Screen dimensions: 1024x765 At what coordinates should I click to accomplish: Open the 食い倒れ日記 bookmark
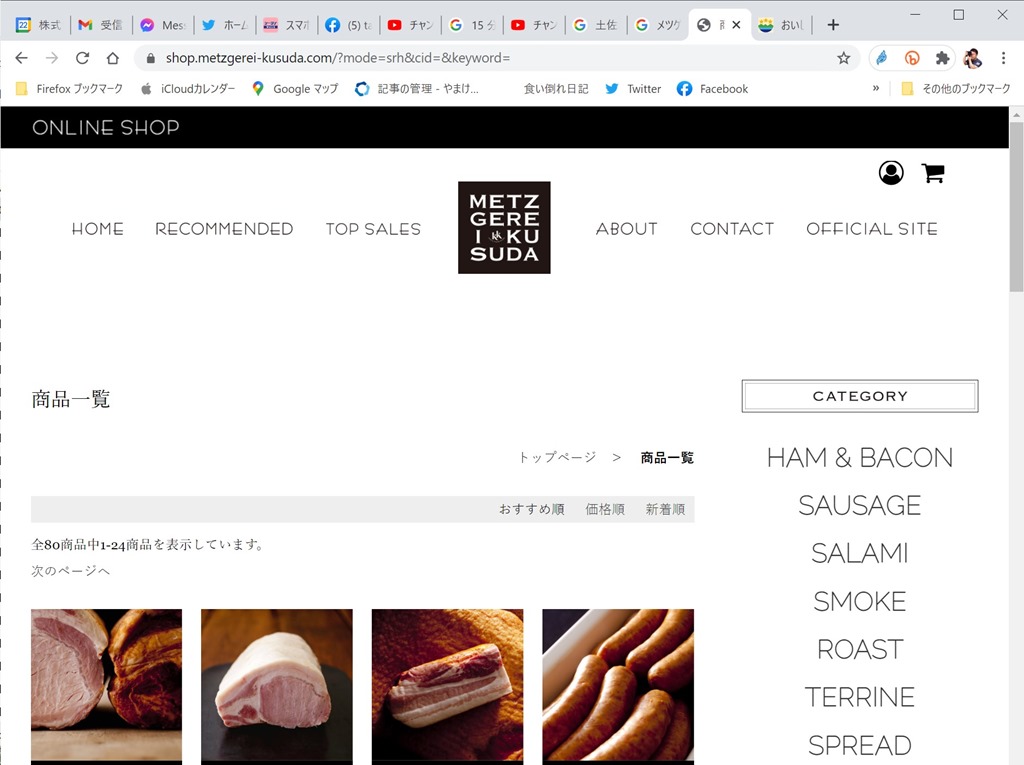click(556, 89)
